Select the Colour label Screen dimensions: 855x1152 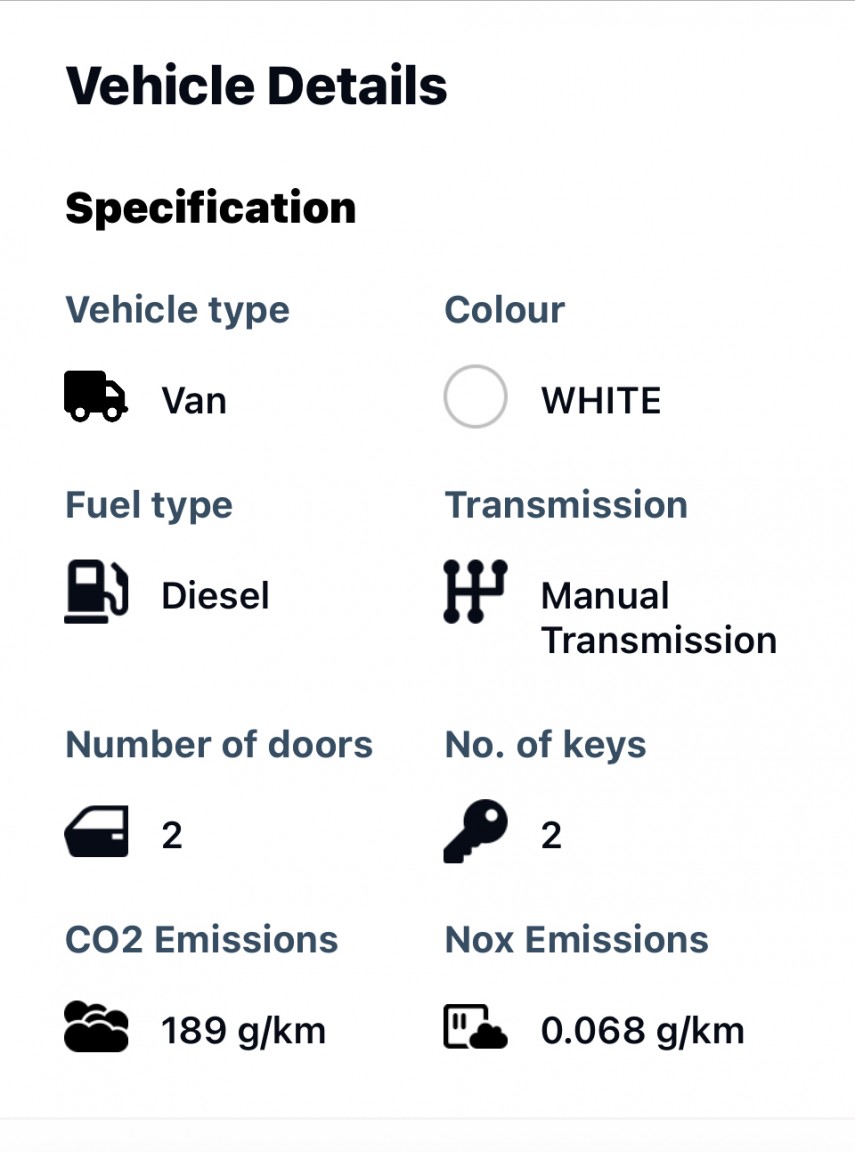[x=504, y=310]
